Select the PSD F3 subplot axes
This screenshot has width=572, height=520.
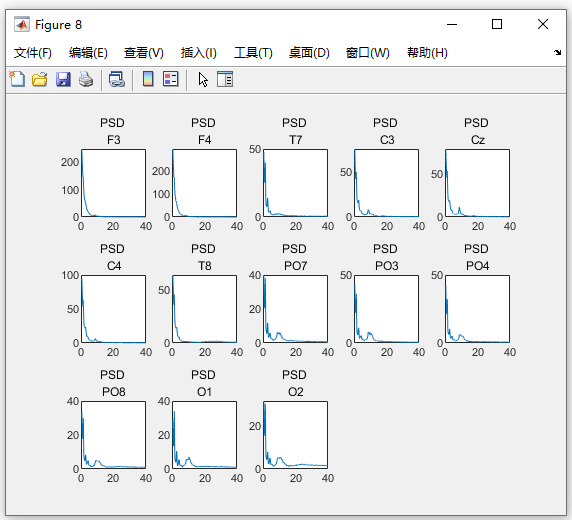click(x=113, y=183)
